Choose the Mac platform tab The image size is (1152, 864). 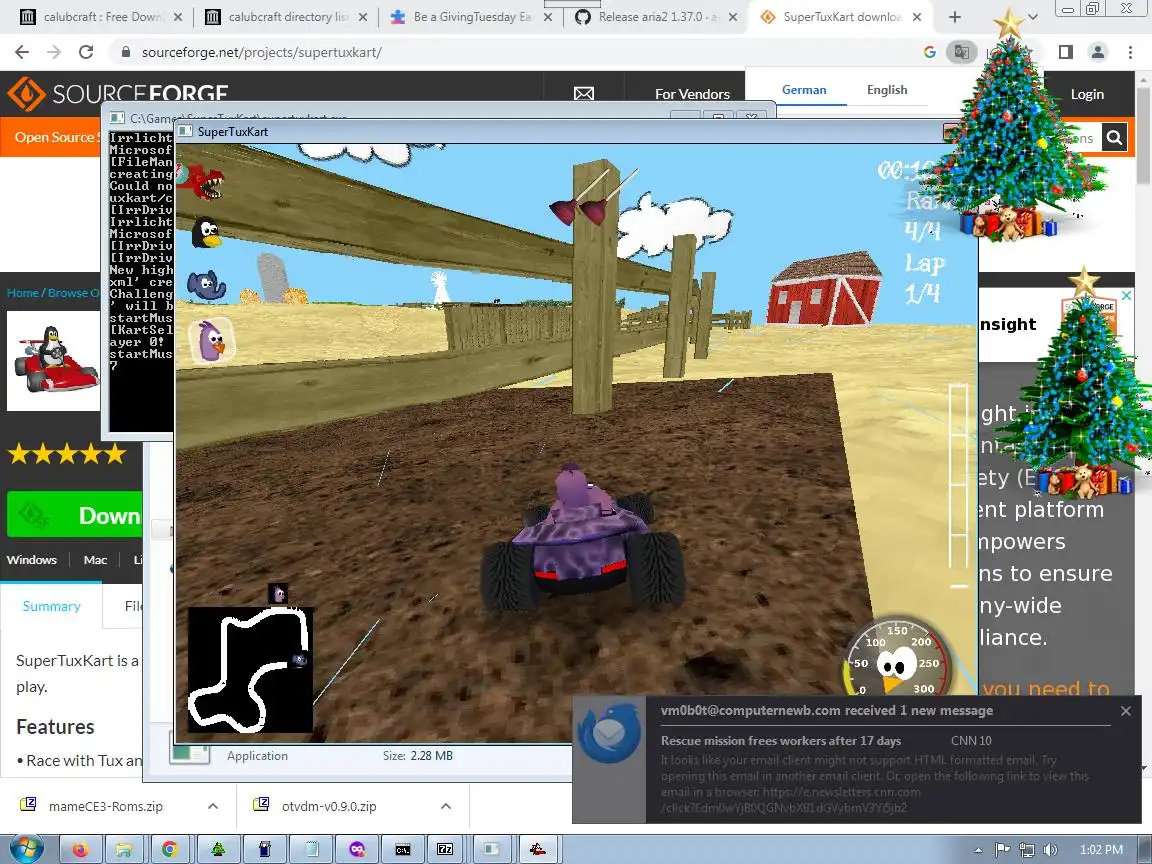96,560
